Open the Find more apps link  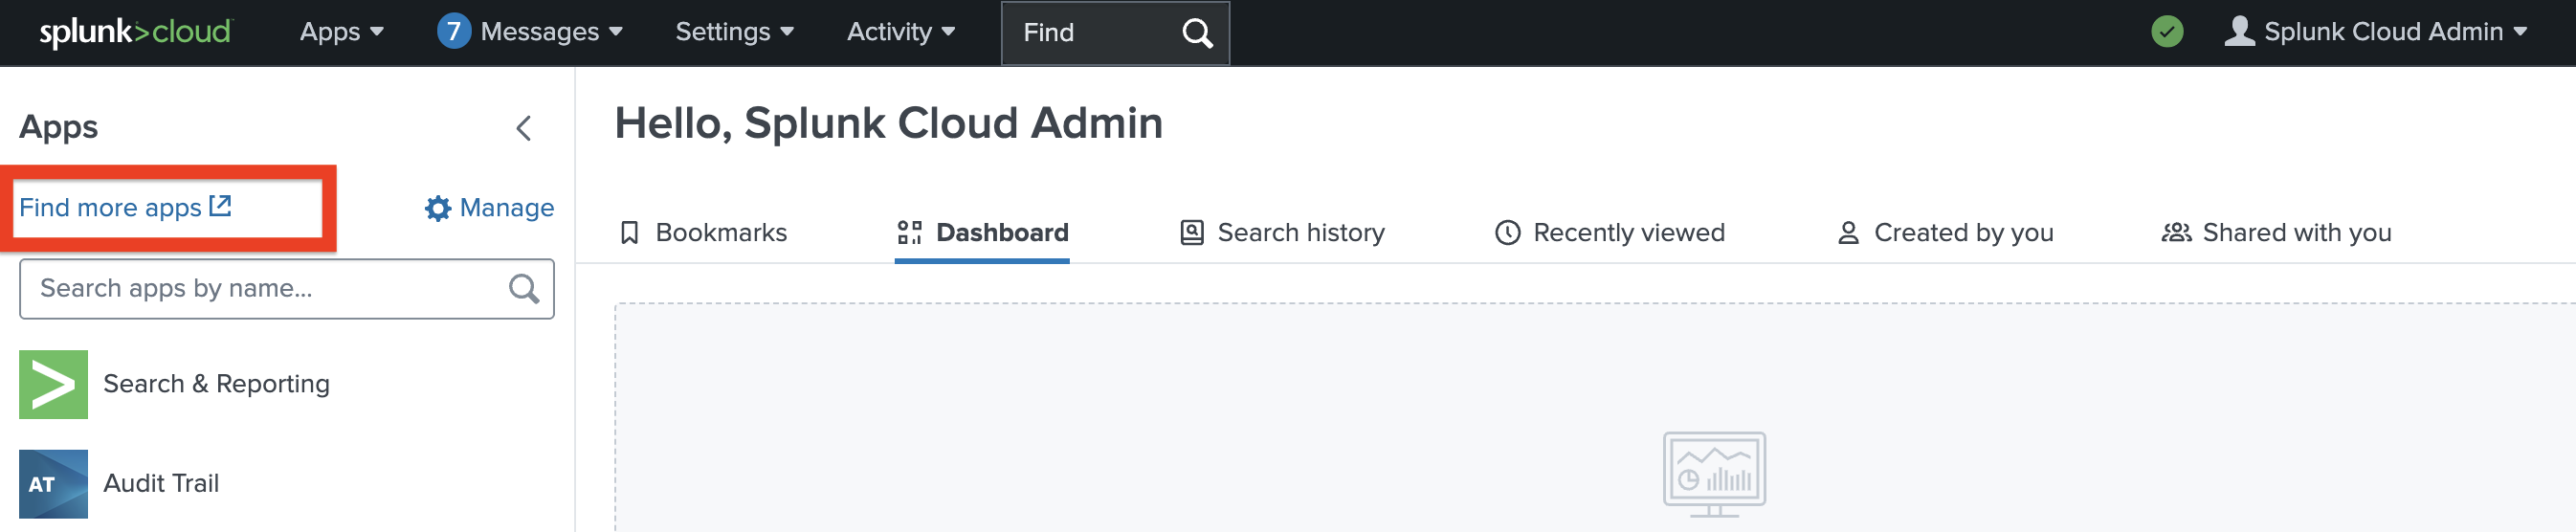point(125,208)
